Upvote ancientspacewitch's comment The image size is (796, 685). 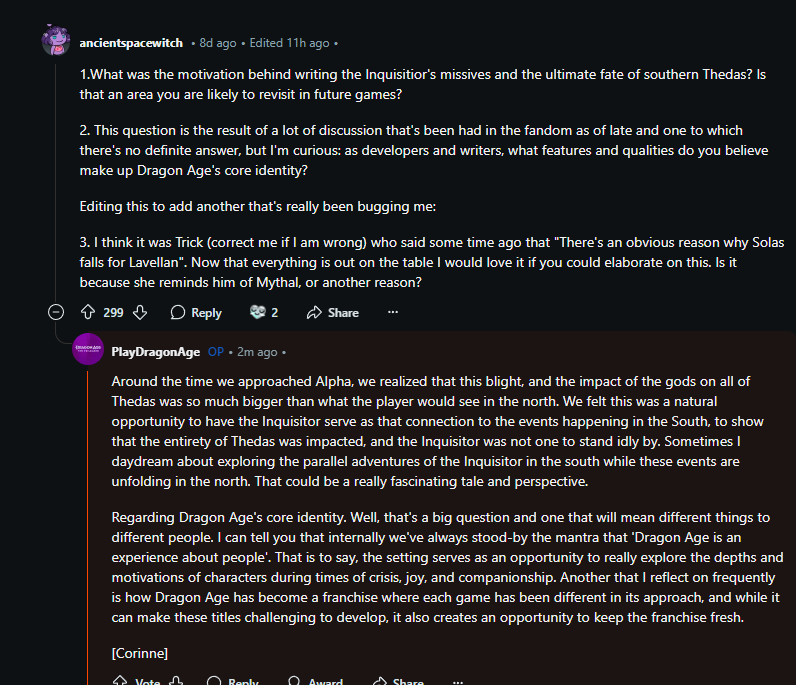coord(87,312)
